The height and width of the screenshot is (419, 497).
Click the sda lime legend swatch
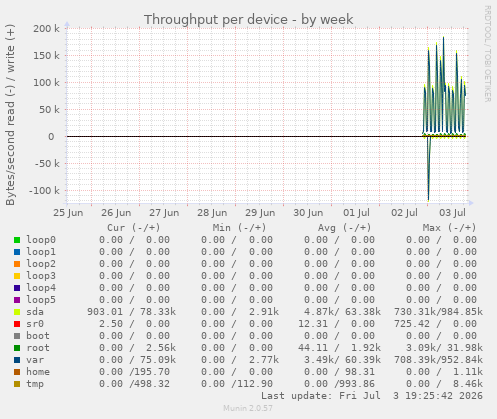point(17,312)
